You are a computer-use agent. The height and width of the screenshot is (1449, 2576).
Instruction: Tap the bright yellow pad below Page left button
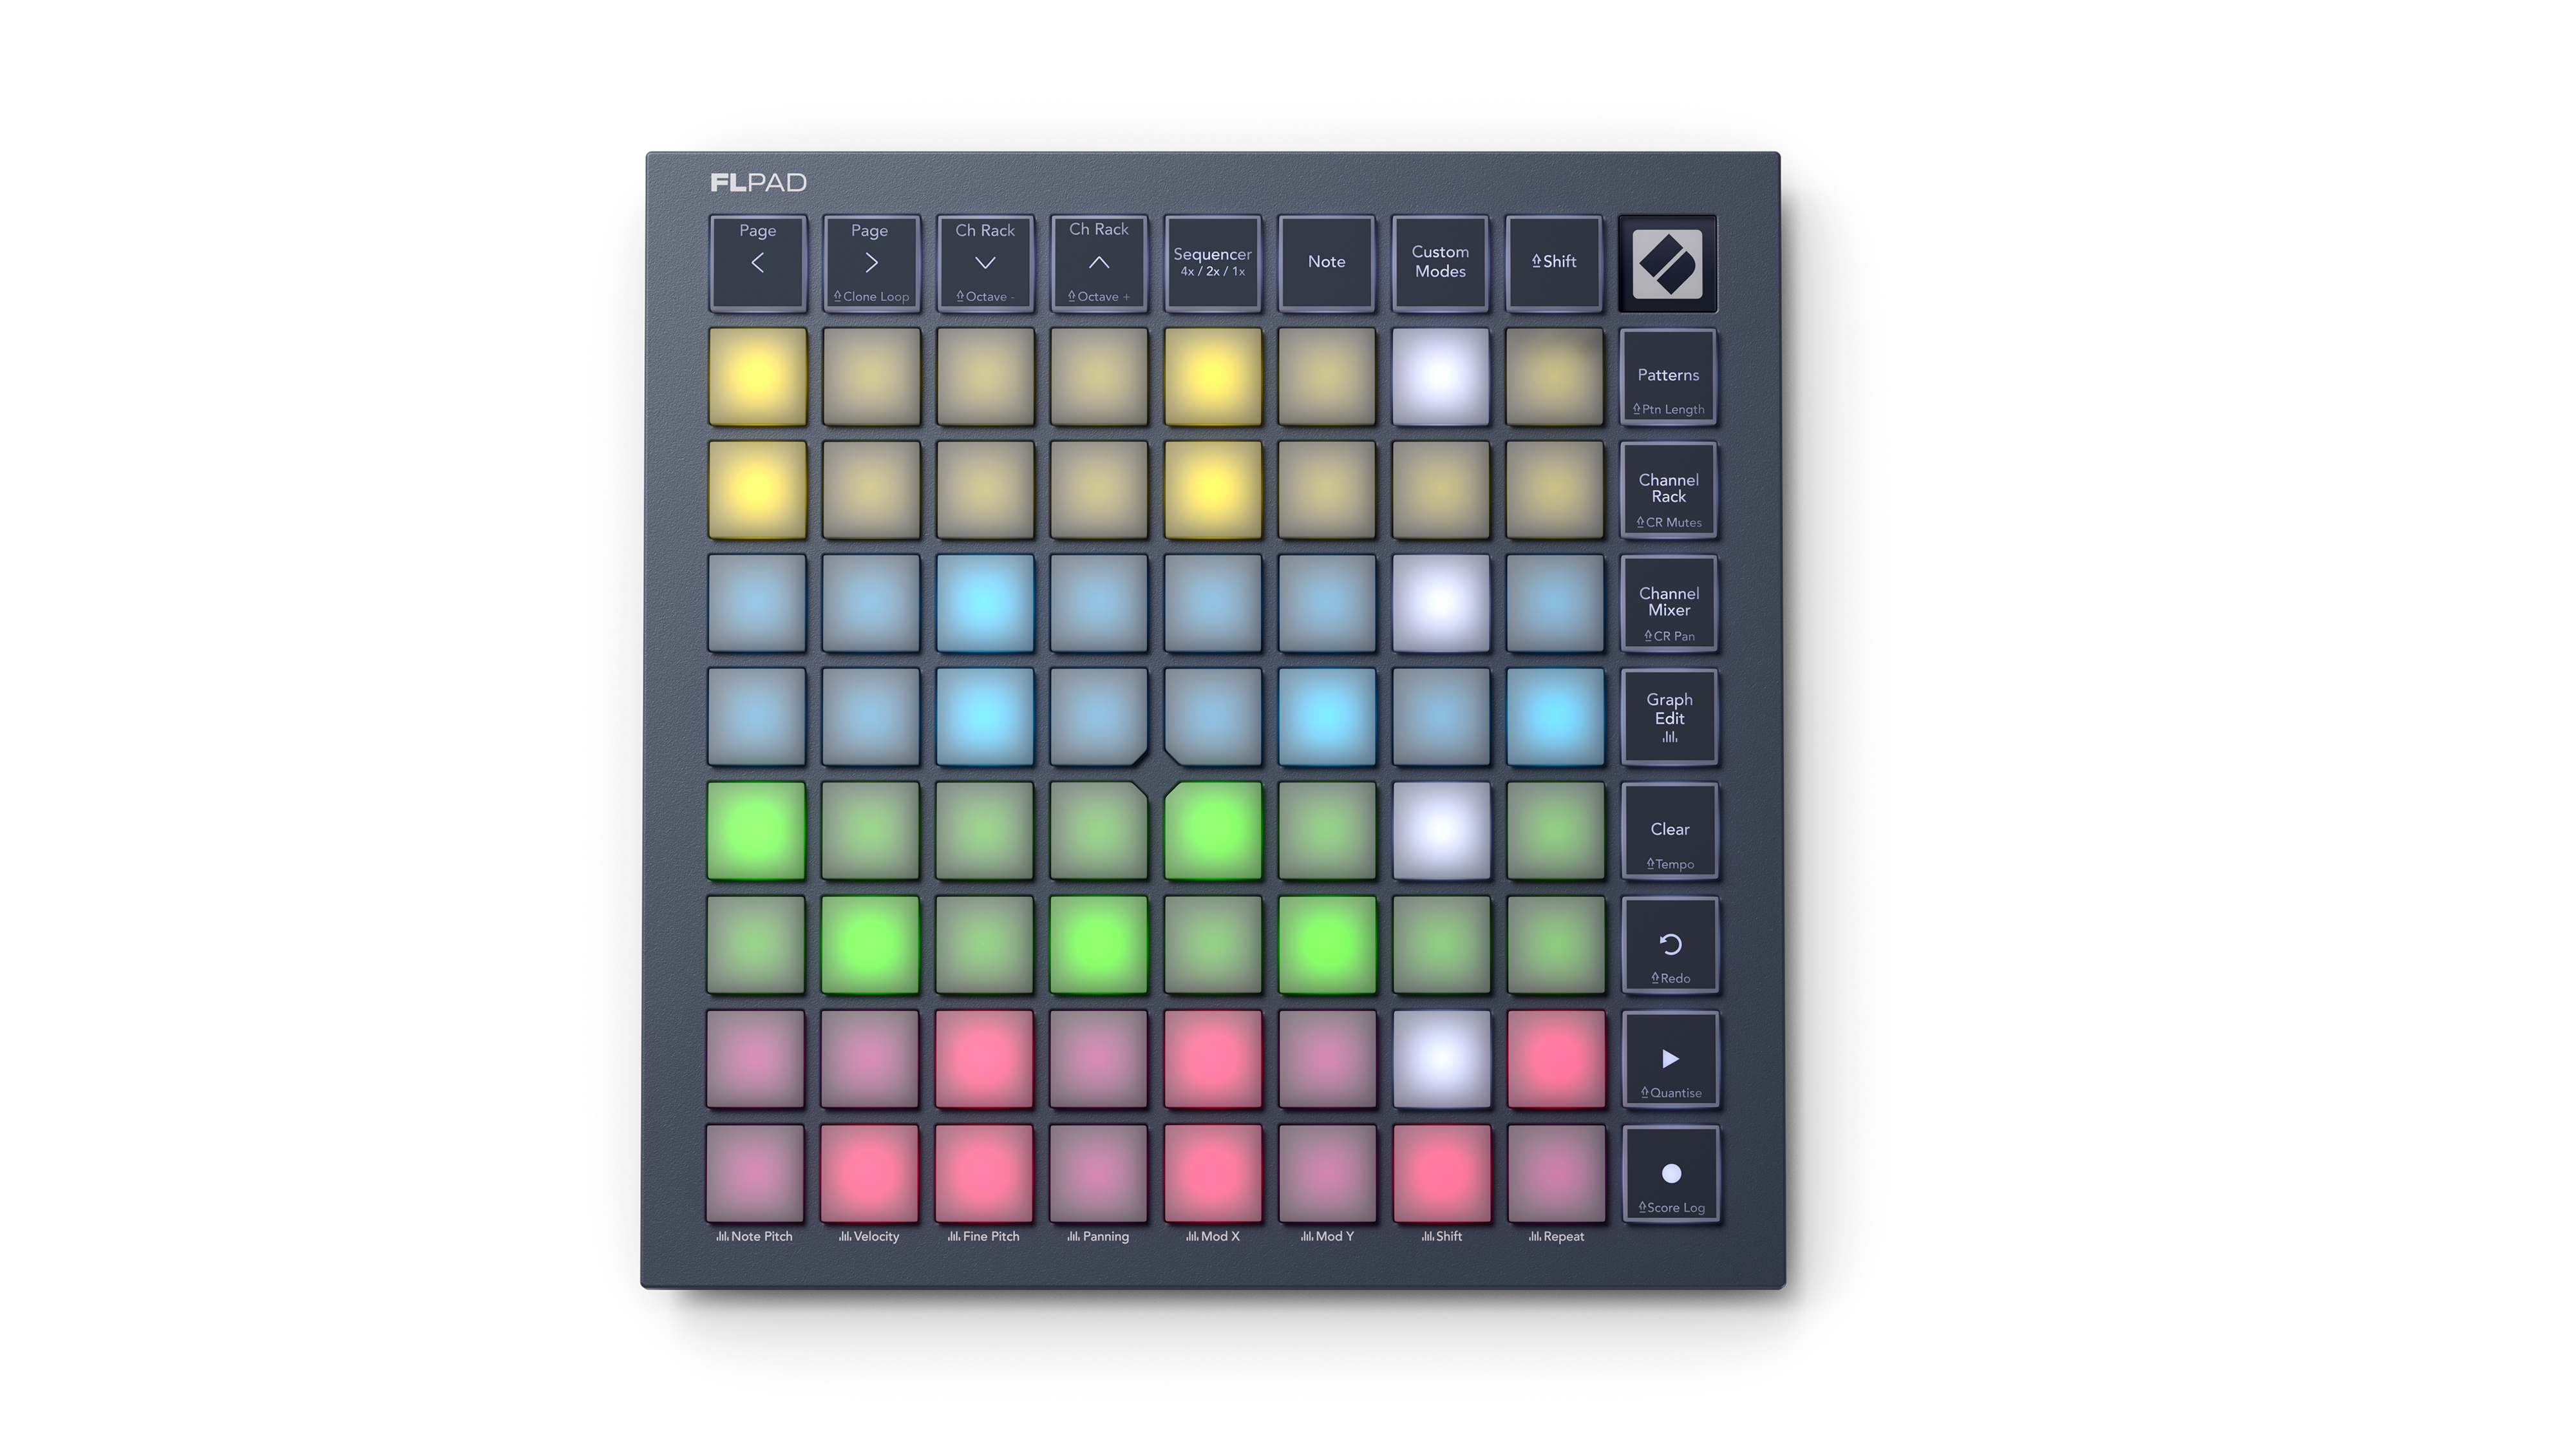(x=757, y=377)
